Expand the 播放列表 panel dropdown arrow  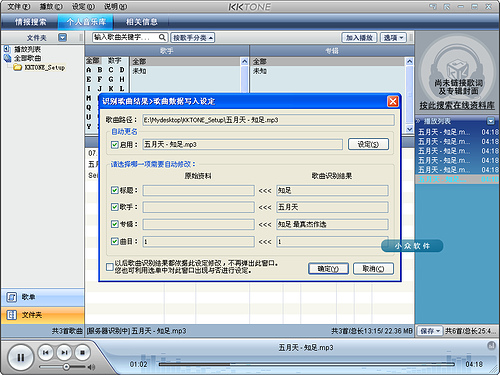coord(491,121)
